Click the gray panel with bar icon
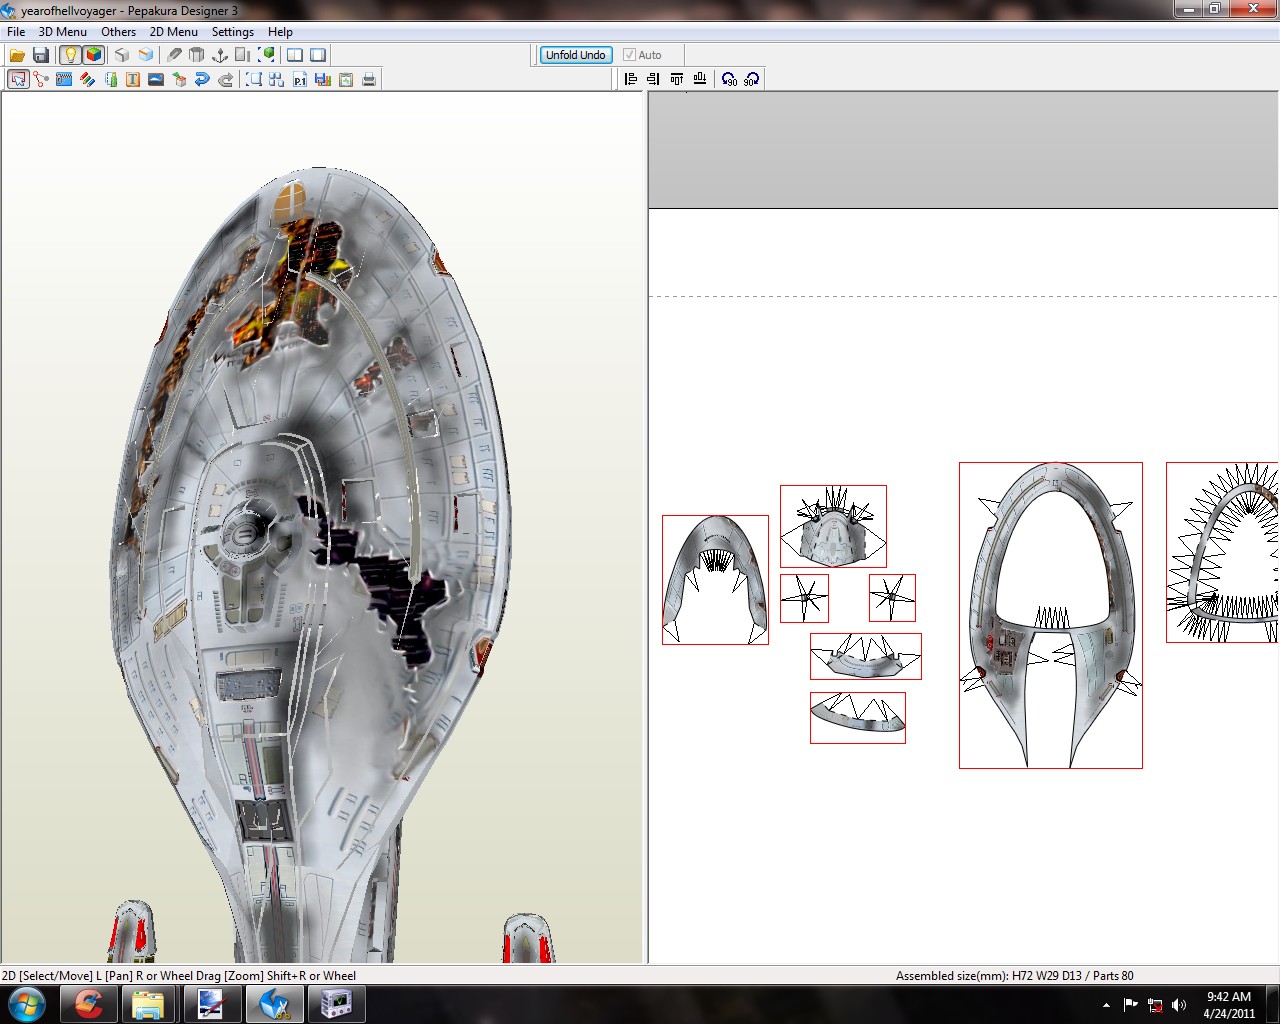Screen dimensions: 1280x1024 (243, 55)
